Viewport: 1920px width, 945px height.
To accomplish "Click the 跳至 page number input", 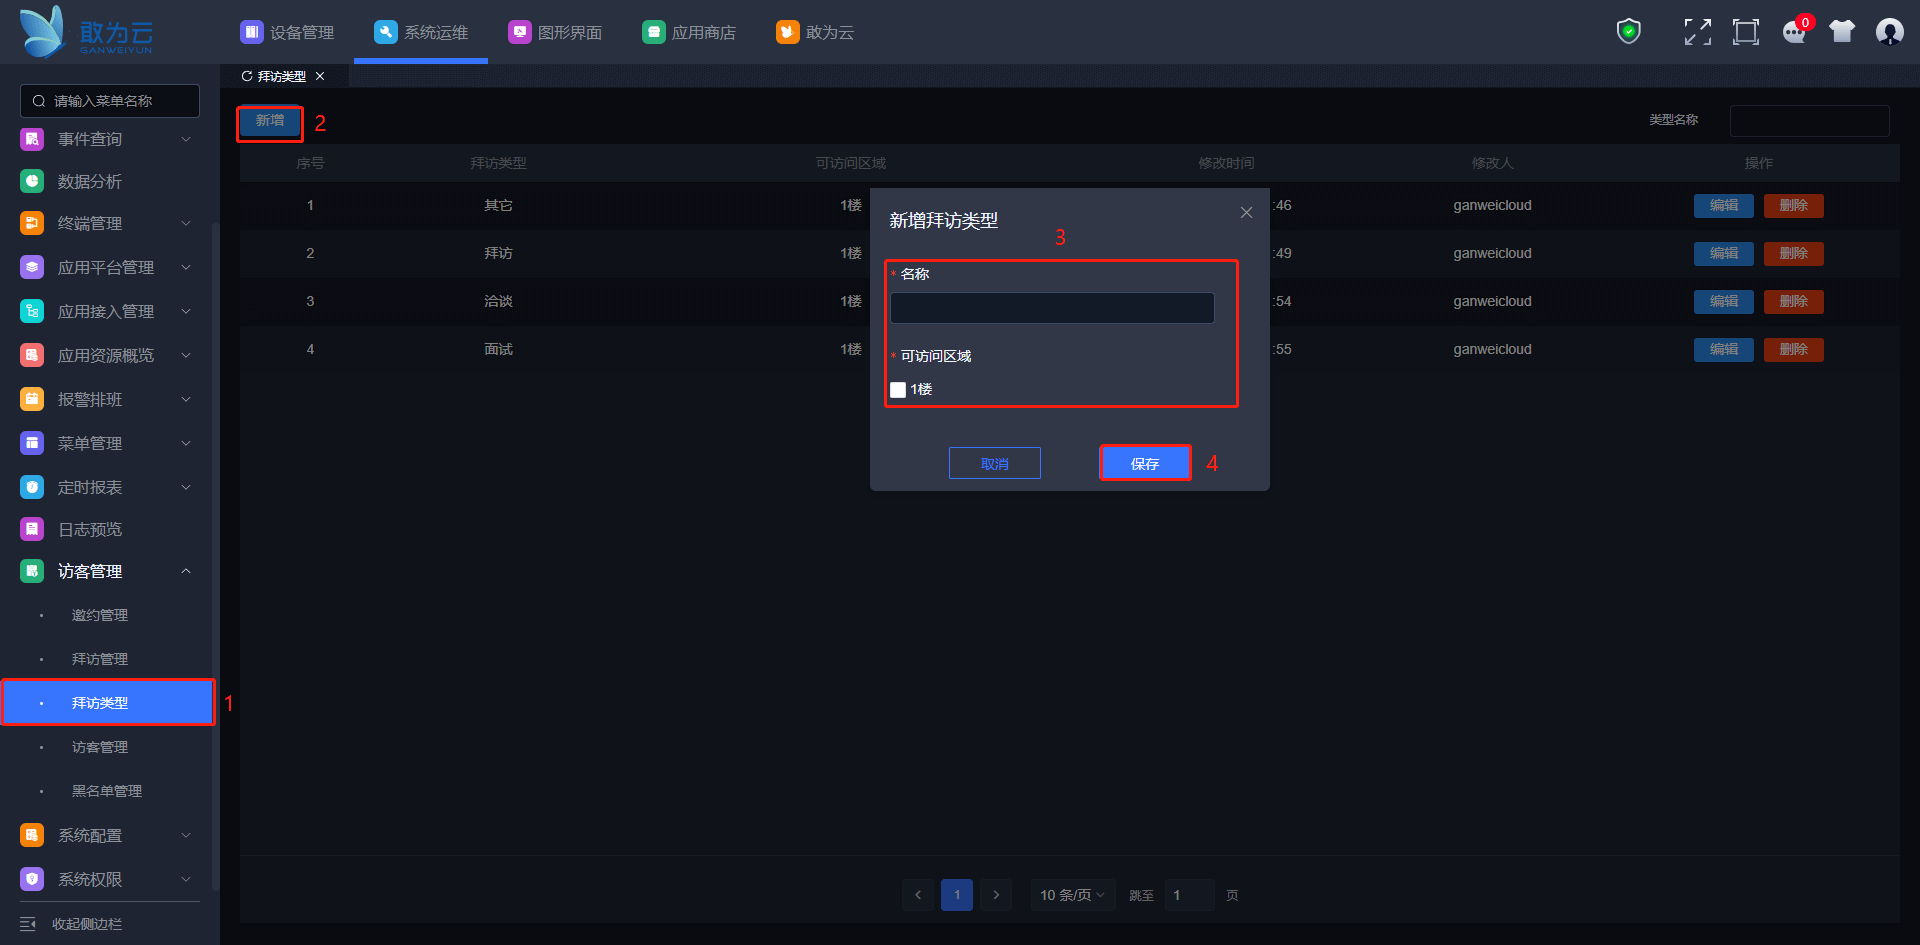I will pos(1190,895).
